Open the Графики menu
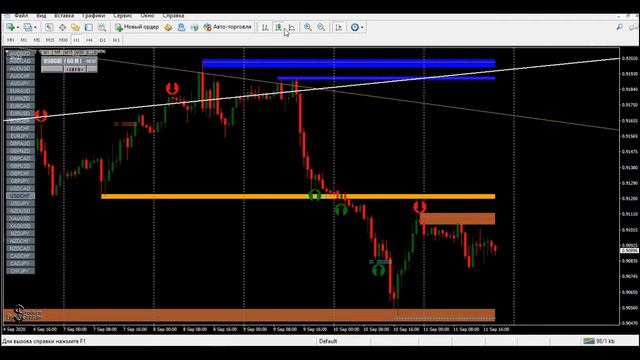The image size is (640, 360). [x=93, y=16]
